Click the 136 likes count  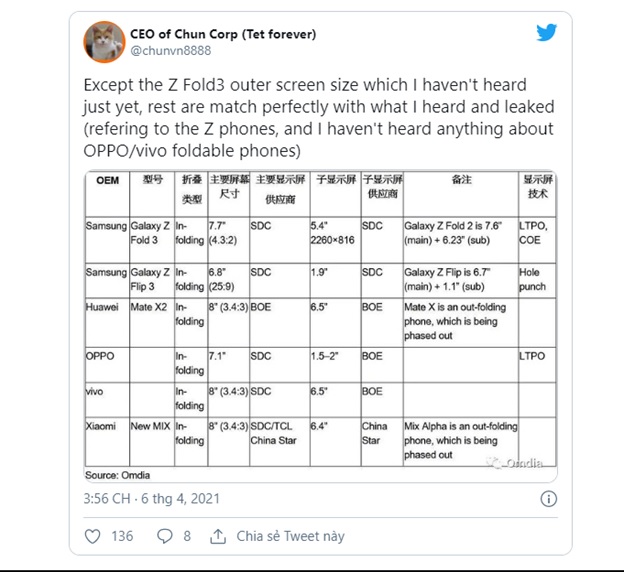click(x=122, y=536)
